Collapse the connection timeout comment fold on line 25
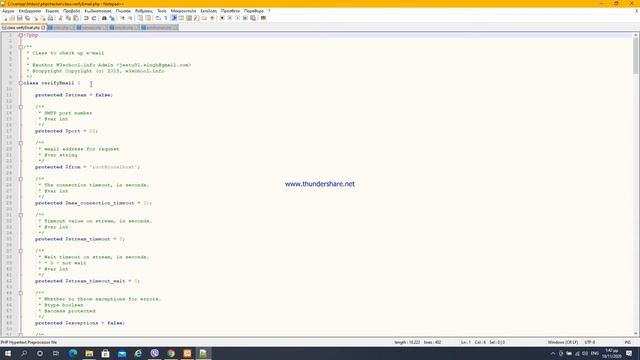This screenshot has height=360, width=640. (x=20, y=179)
